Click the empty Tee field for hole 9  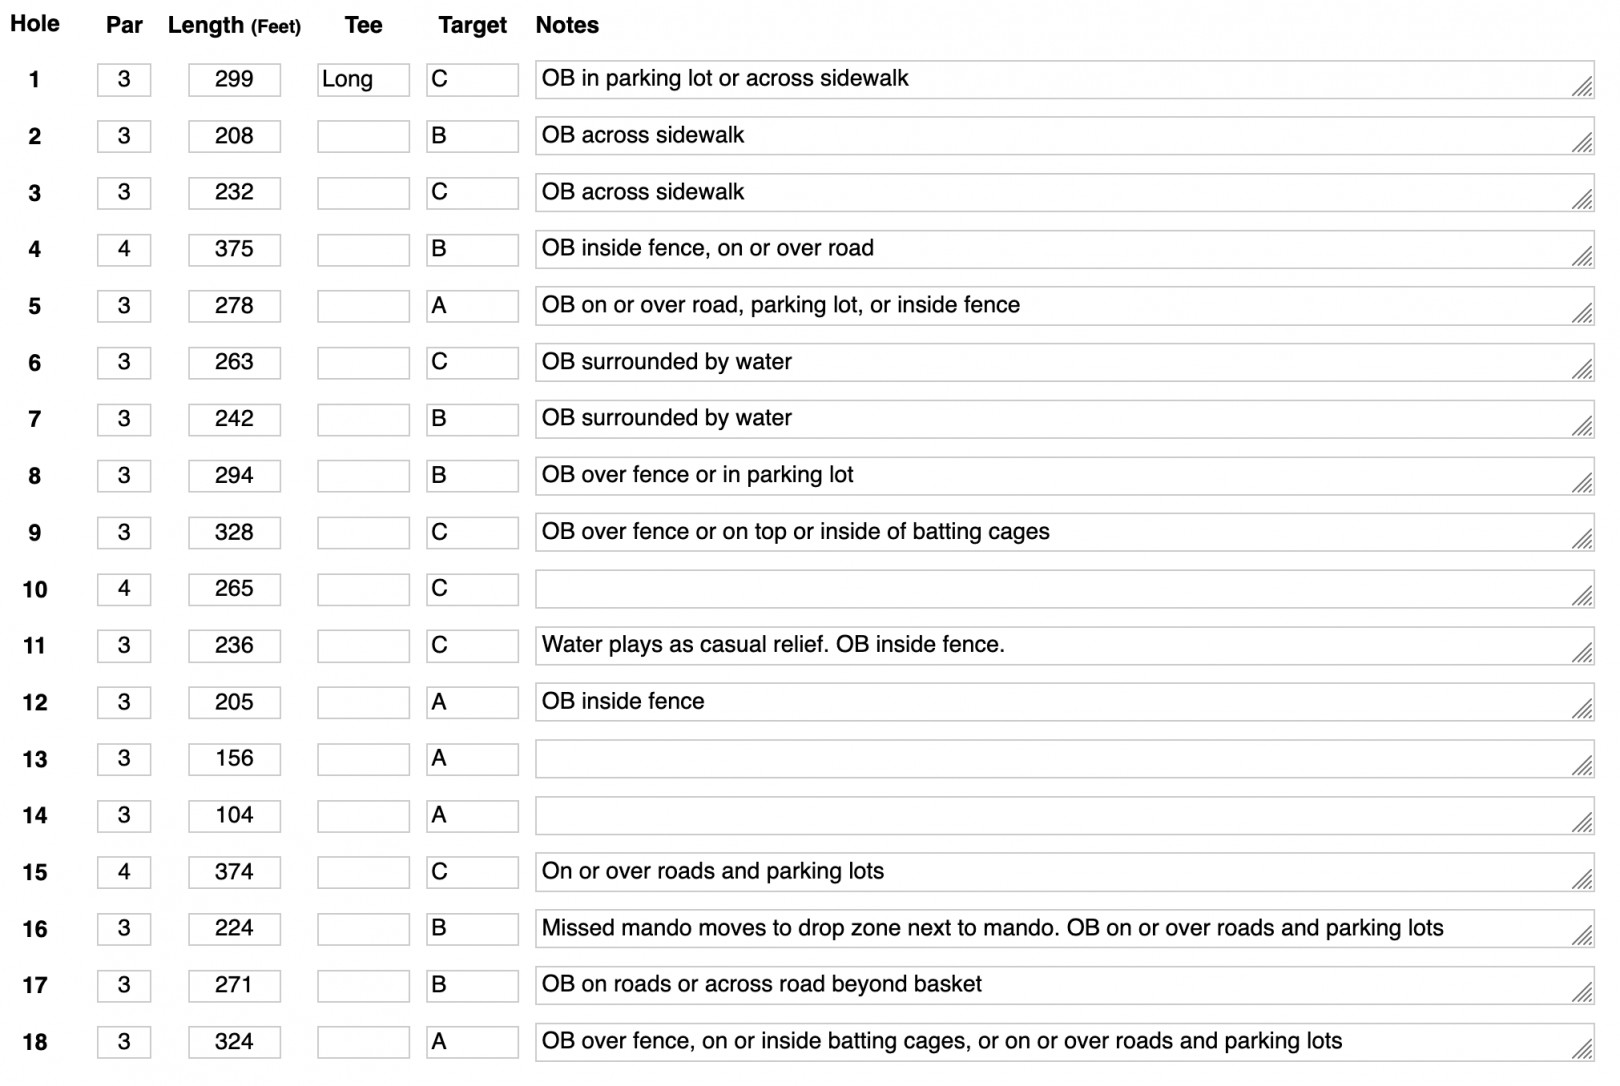(x=363, y=533)
